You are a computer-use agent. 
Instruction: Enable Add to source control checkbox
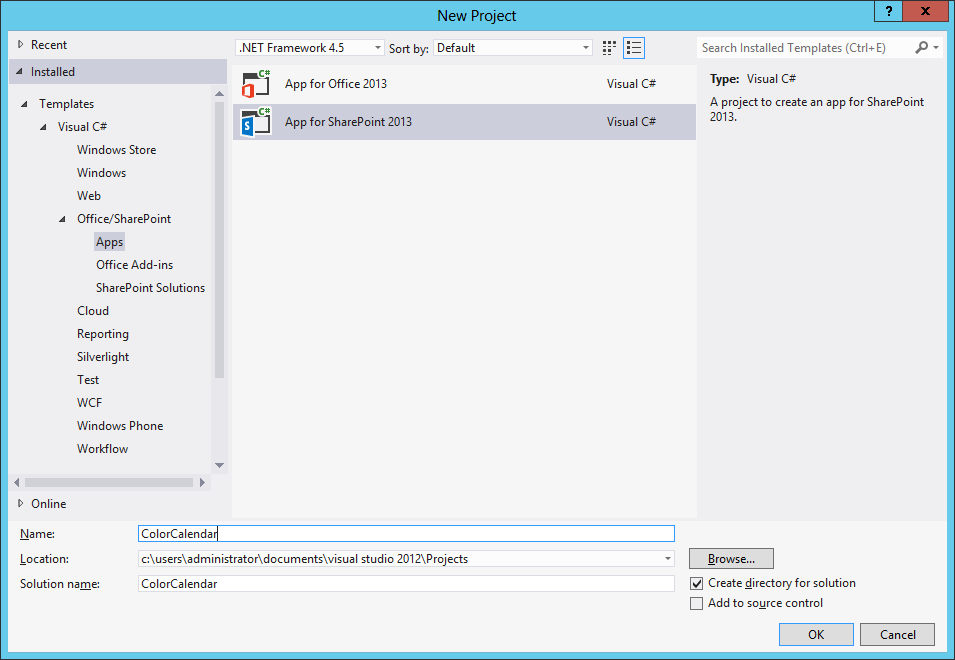click(x=697, y=604)
